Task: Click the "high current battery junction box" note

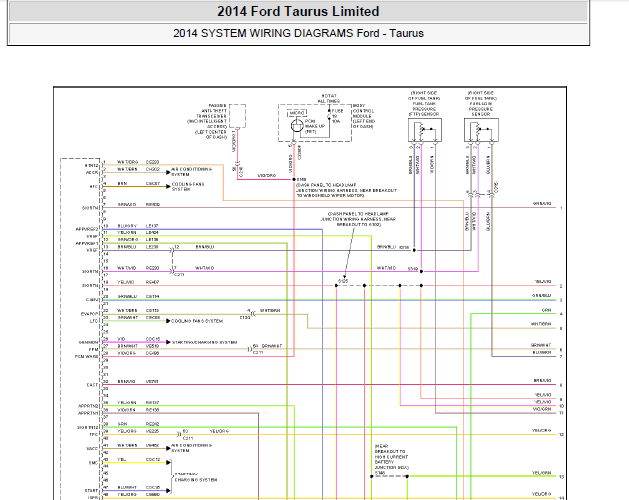Action: [x=392, y=459]
